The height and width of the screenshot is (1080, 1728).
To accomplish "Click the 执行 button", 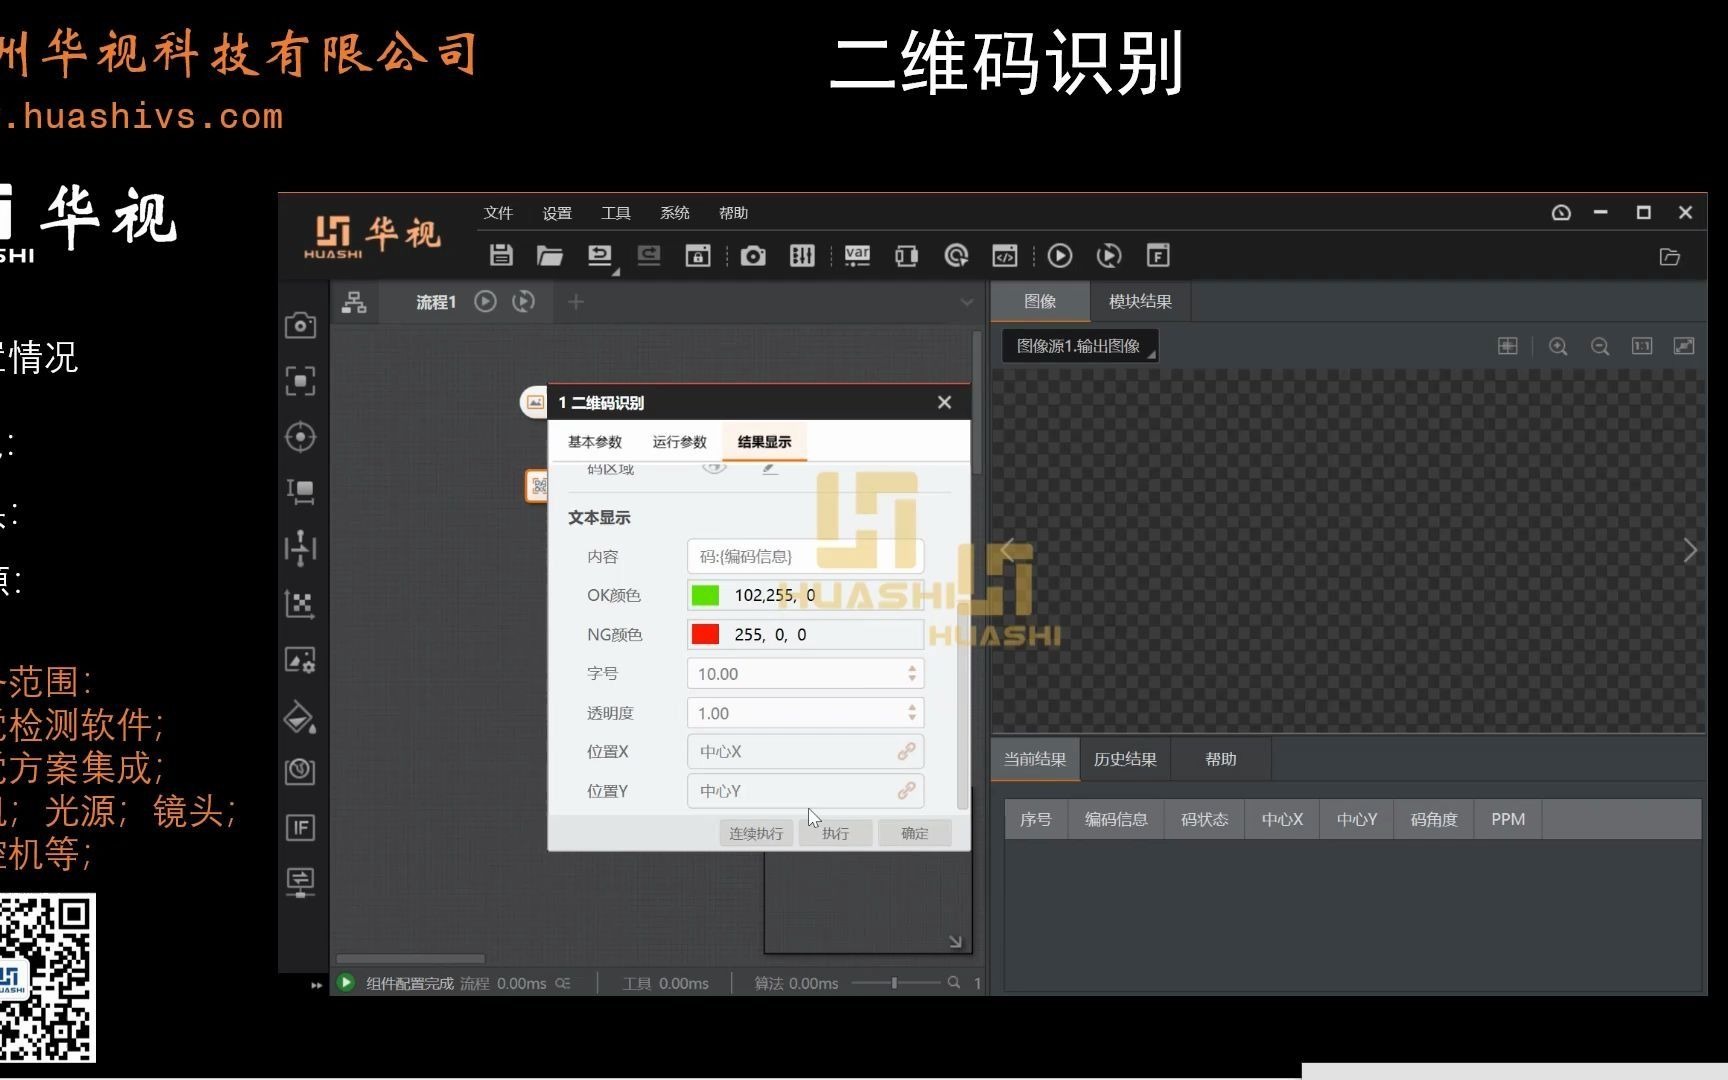I will 836,833.
